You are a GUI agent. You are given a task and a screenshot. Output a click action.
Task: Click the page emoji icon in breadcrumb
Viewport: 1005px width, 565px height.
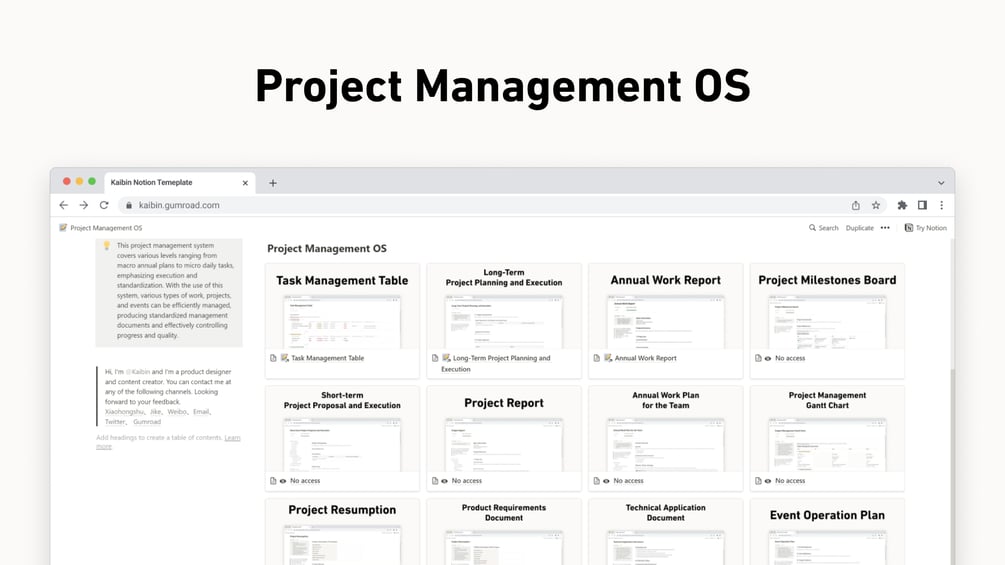[63, 227]
